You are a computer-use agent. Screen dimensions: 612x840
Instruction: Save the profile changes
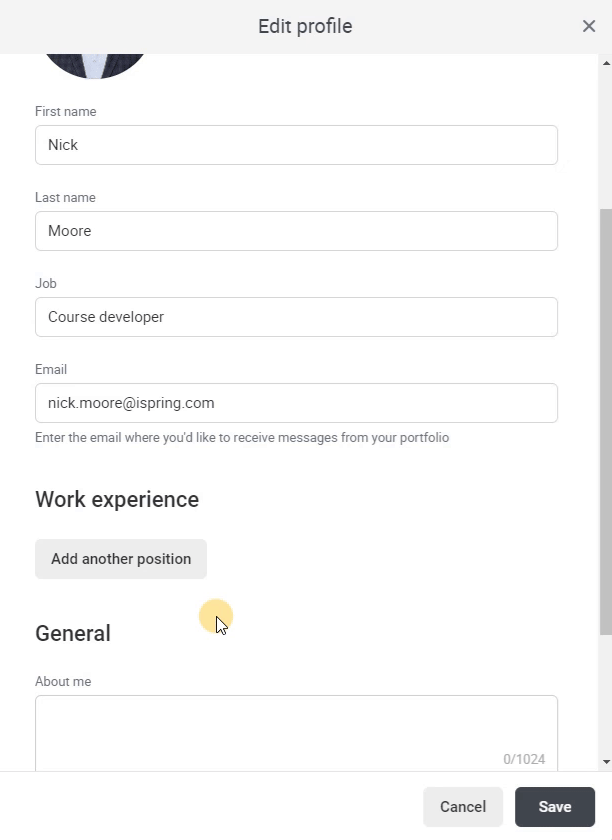click(x=555, y=807)
